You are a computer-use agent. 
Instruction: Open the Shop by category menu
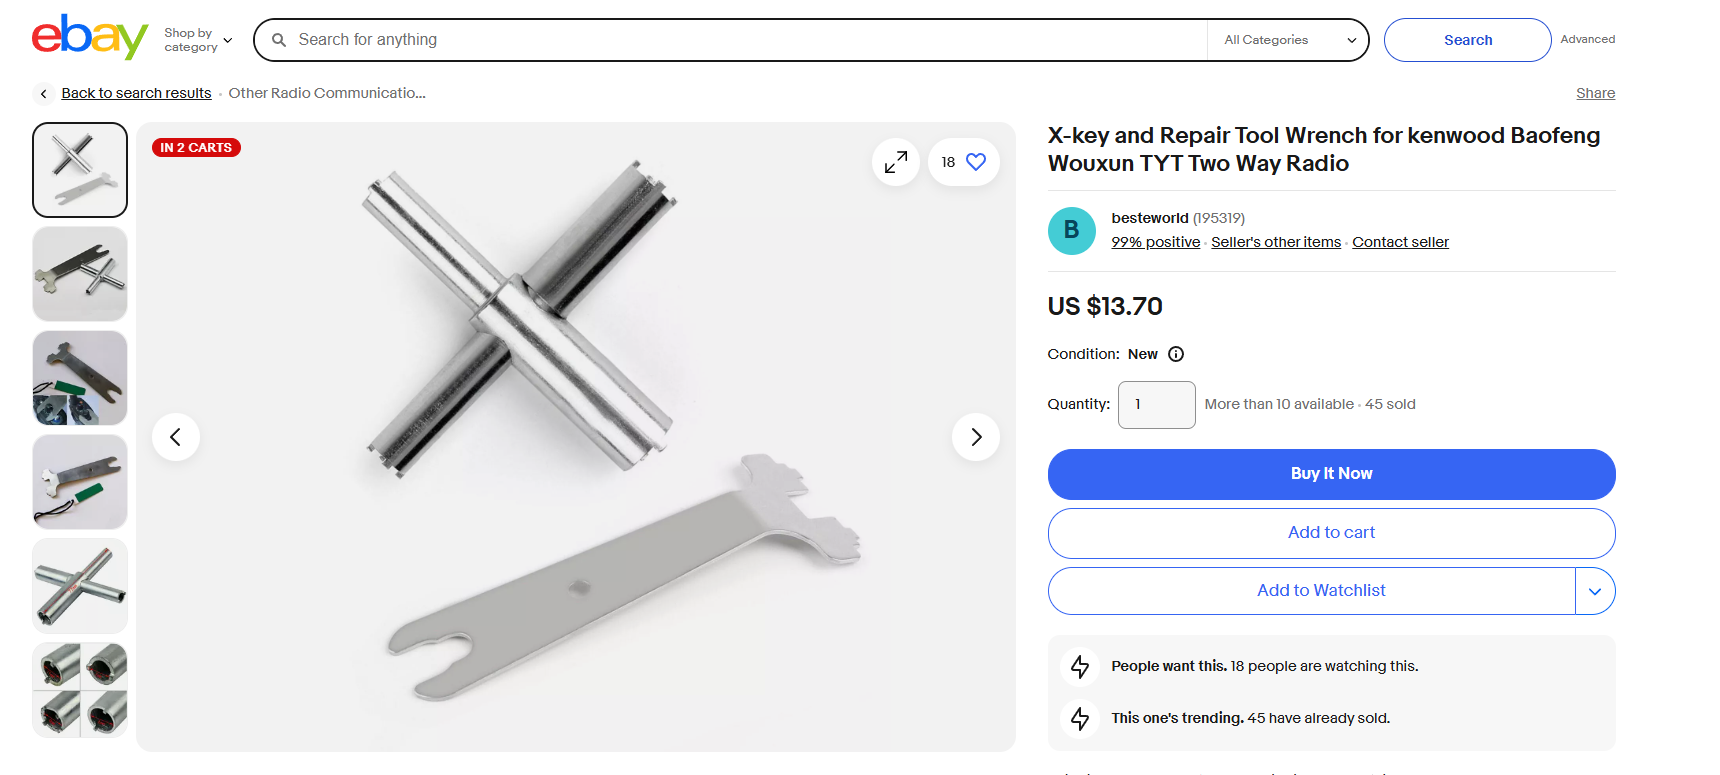(198, 40)
